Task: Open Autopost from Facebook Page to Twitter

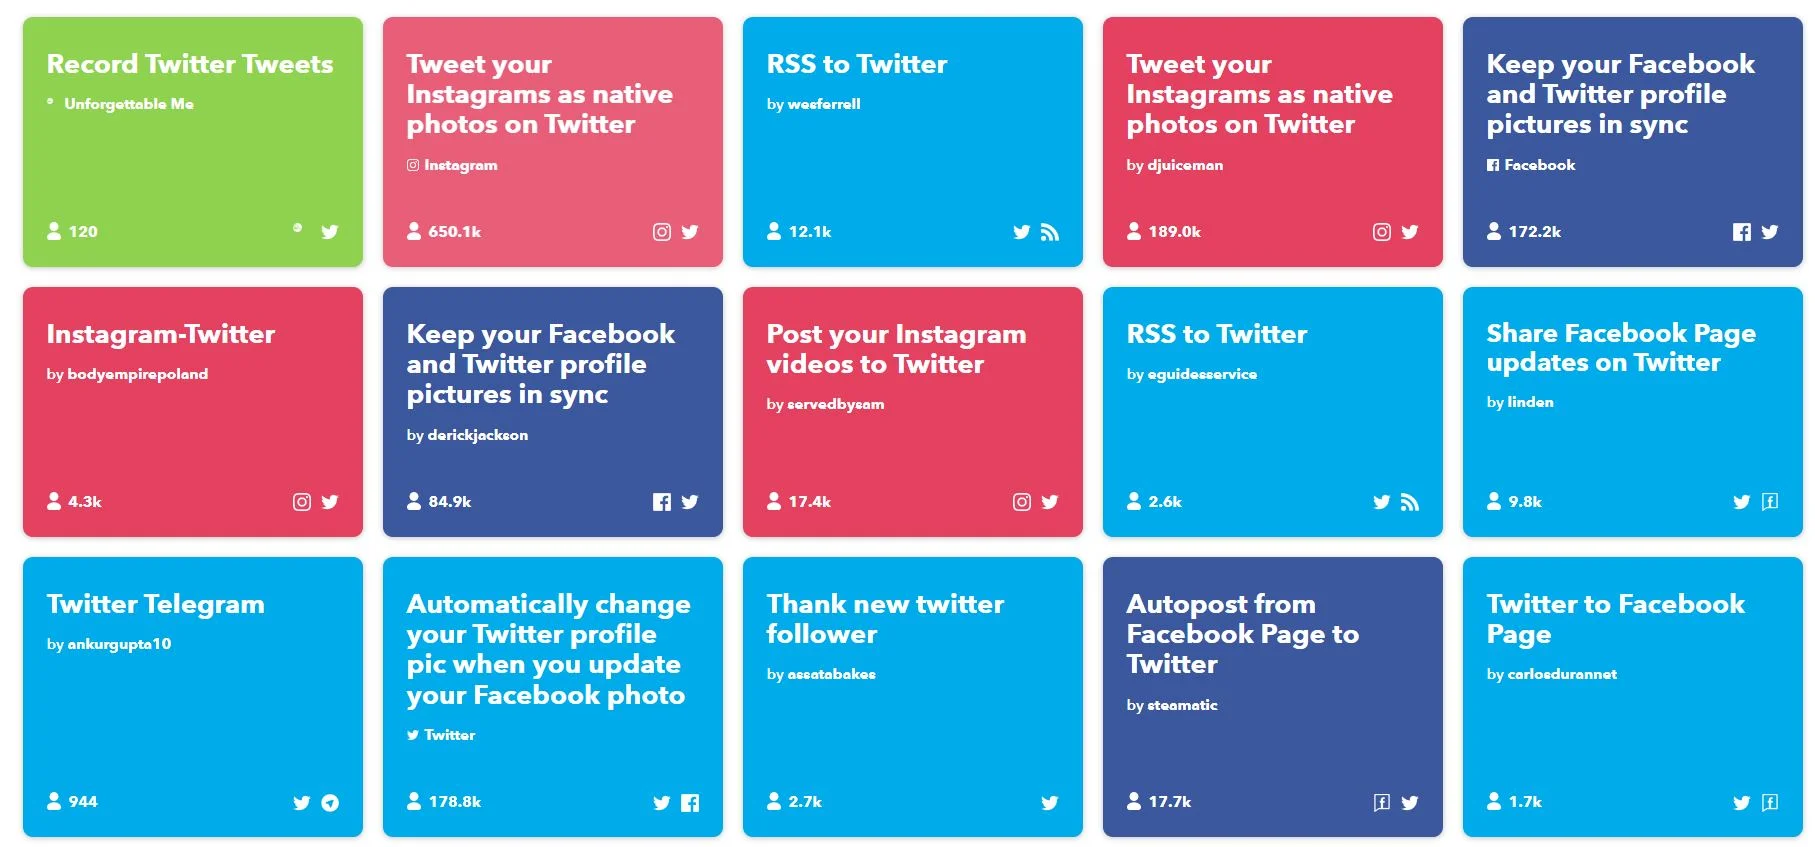Action: click(1243, 634)
